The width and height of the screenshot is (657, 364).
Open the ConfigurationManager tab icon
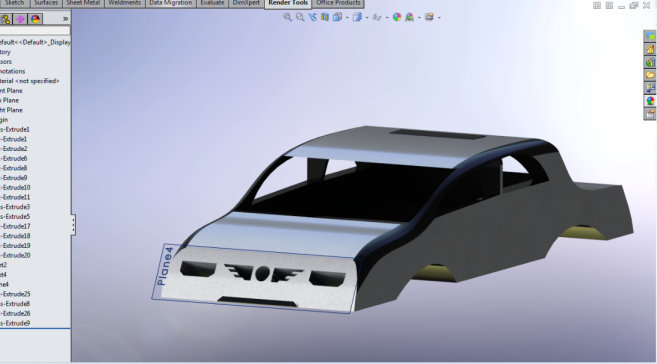pos(5,19)
